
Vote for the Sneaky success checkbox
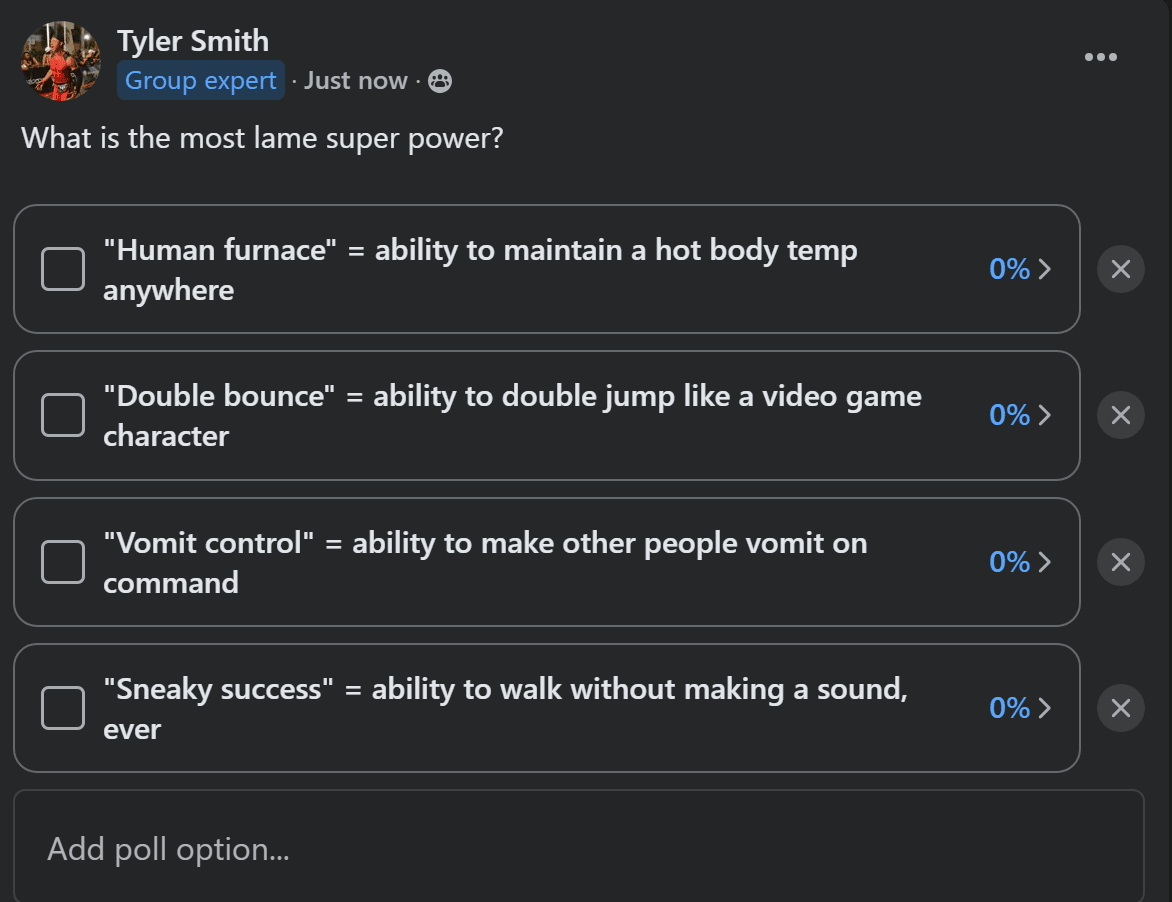pos(63,708)
